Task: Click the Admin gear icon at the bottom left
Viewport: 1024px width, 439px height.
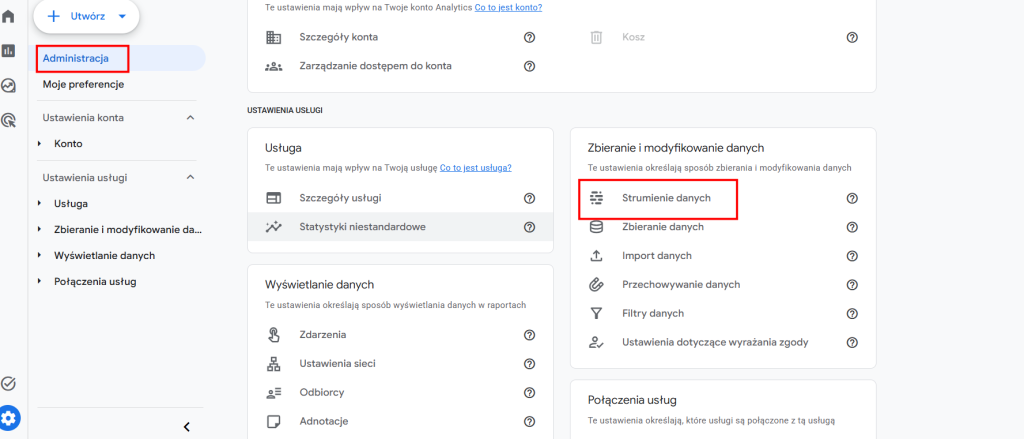Action: pos(9,417)
